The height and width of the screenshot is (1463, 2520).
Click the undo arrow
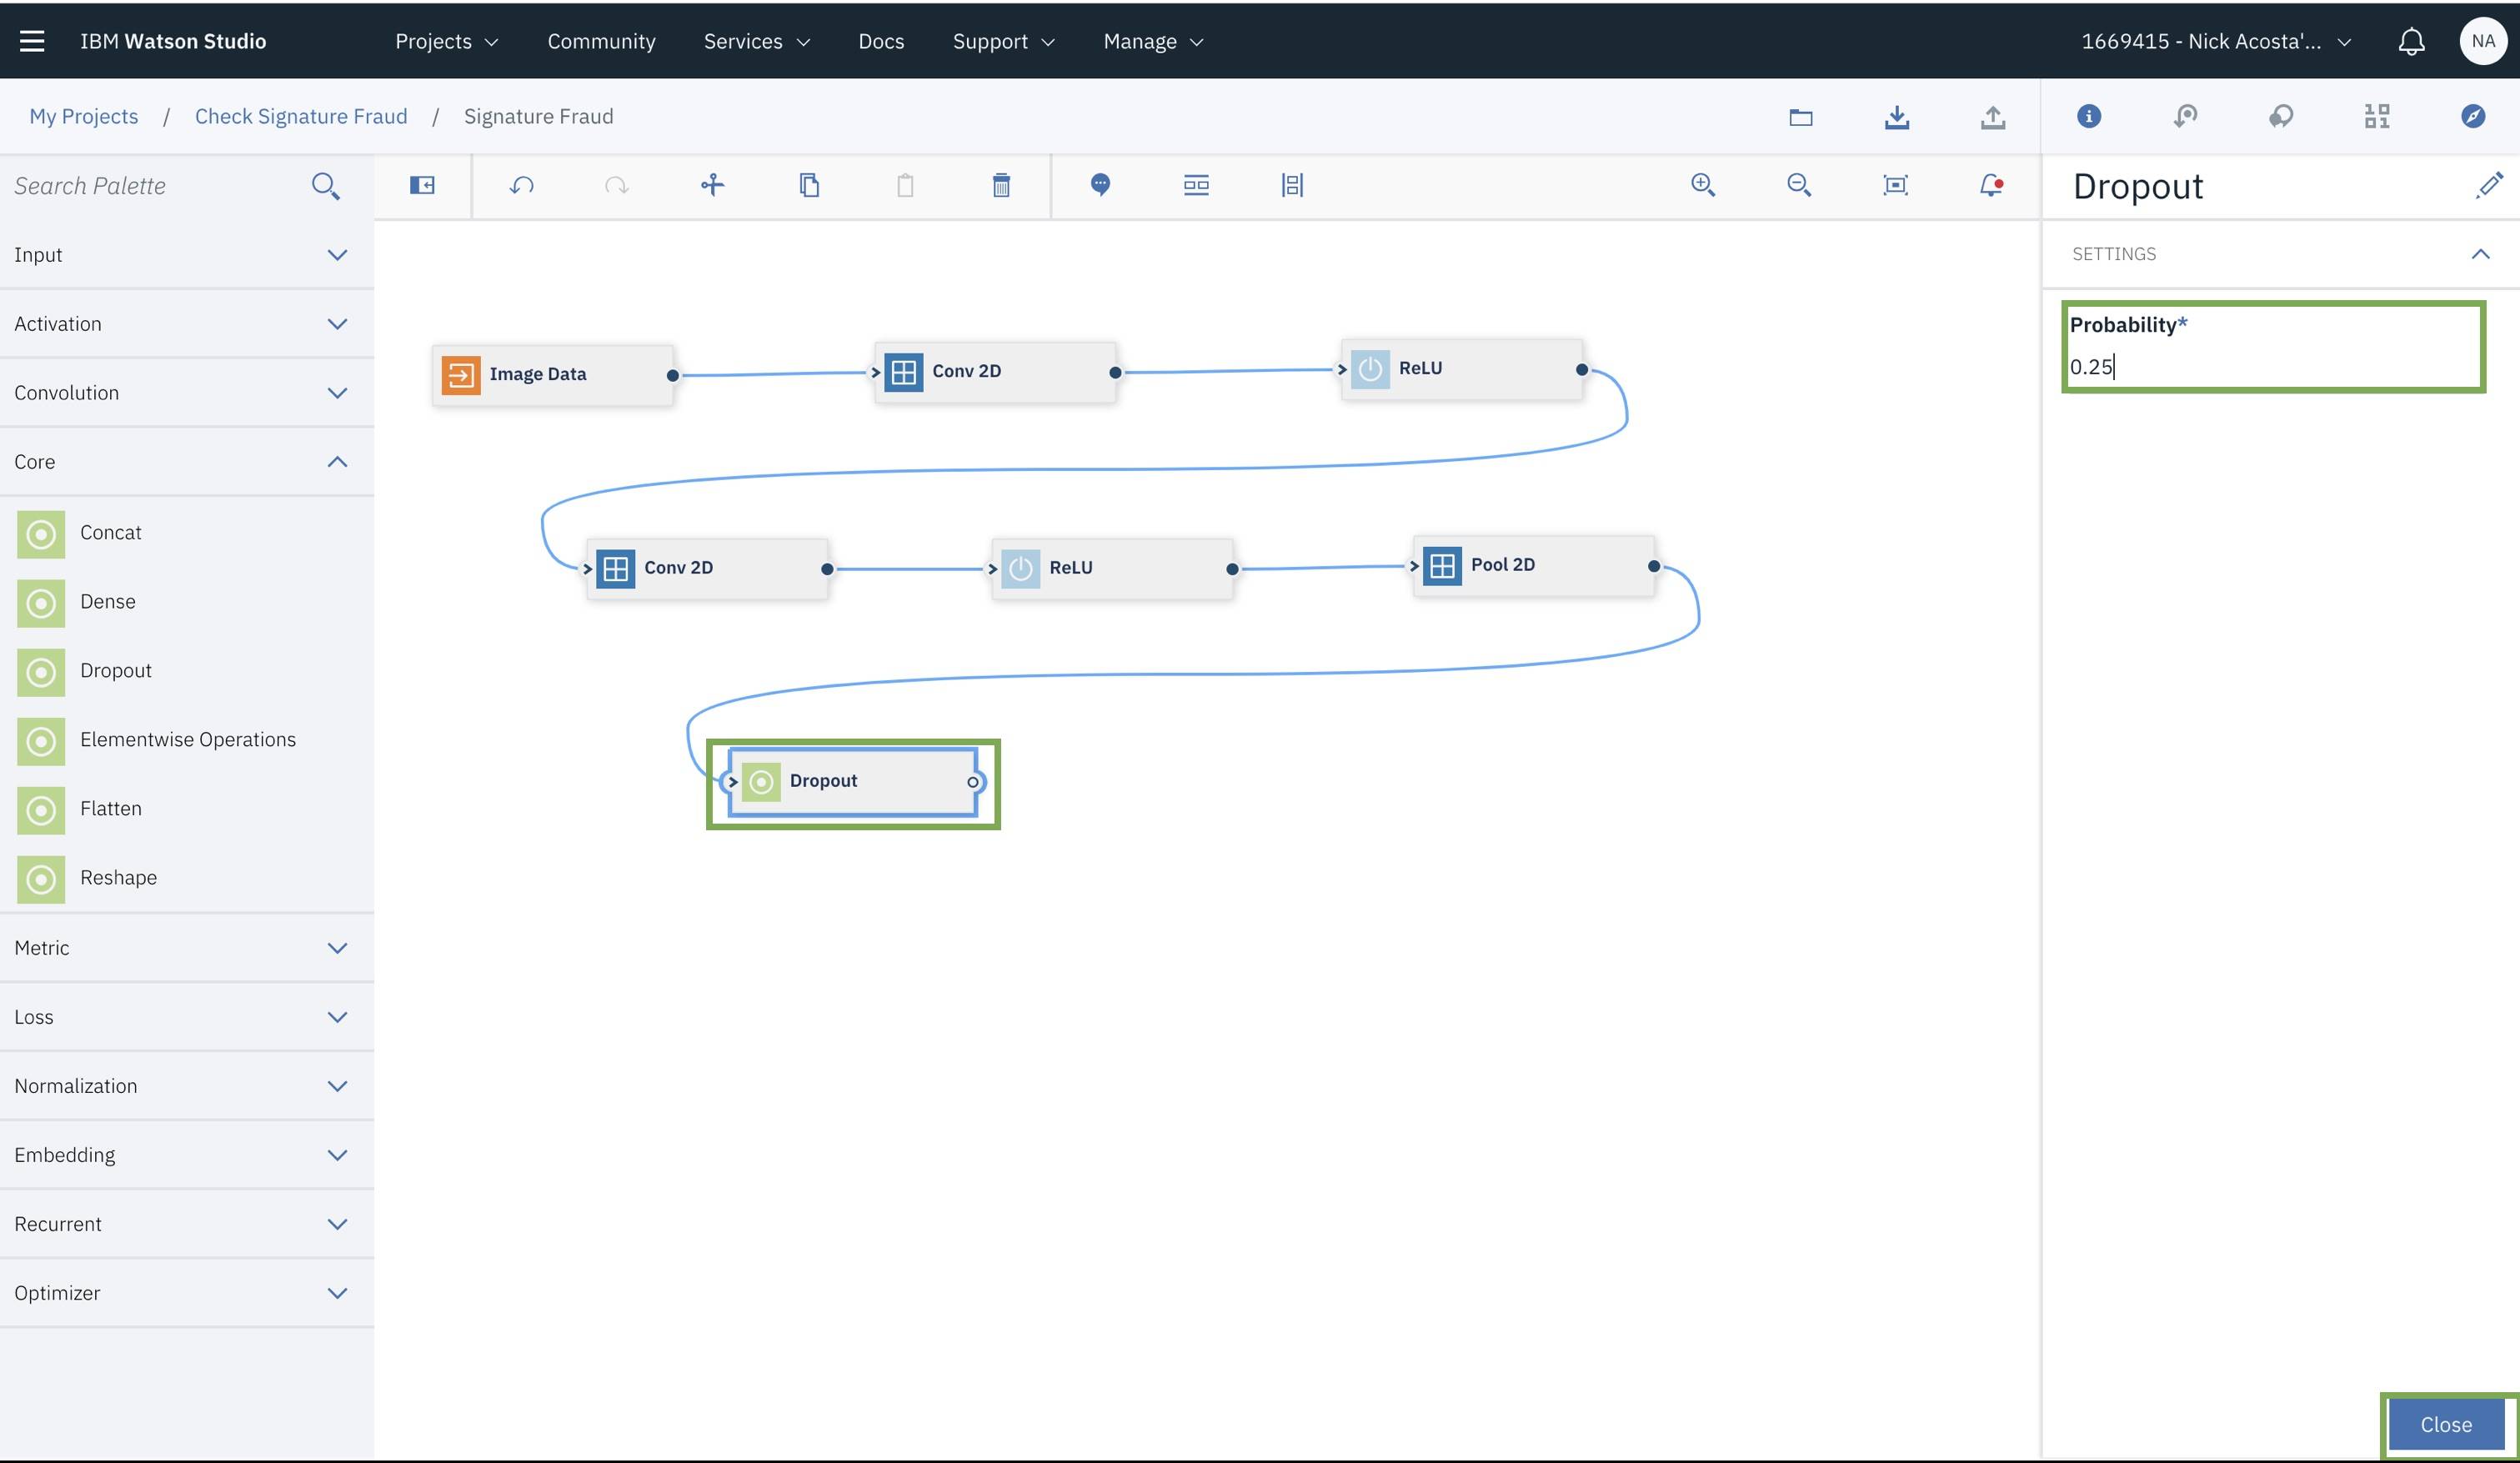point(521,185)
